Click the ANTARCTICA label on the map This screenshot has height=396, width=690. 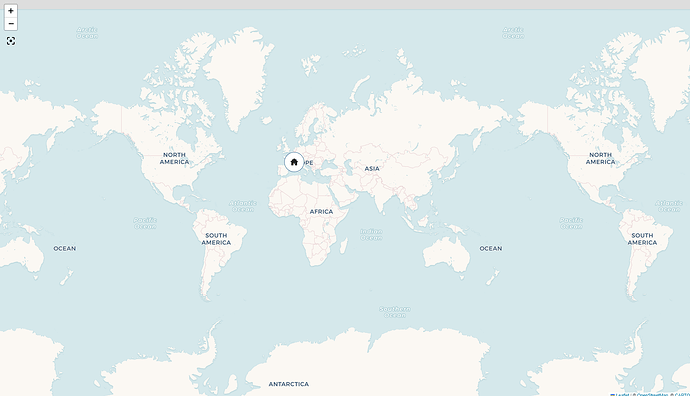[289, 384]
